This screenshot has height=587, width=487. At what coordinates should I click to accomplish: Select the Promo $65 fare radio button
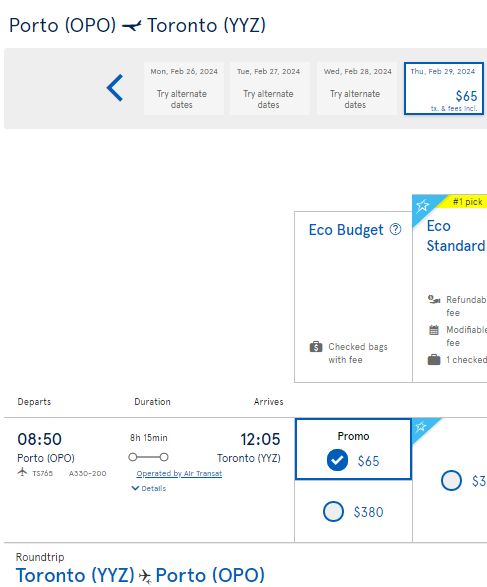337,460
